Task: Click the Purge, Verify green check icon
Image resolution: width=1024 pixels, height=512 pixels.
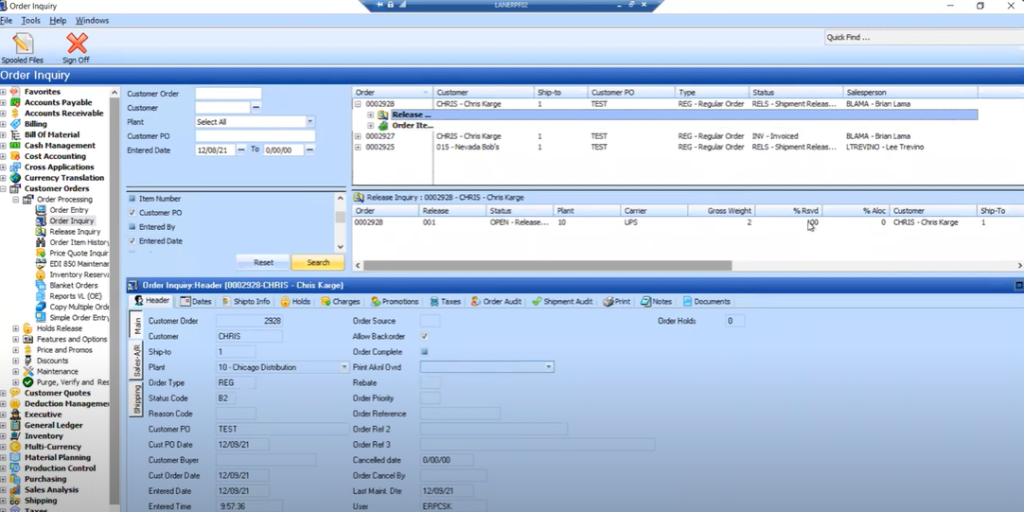Action: 28,382
